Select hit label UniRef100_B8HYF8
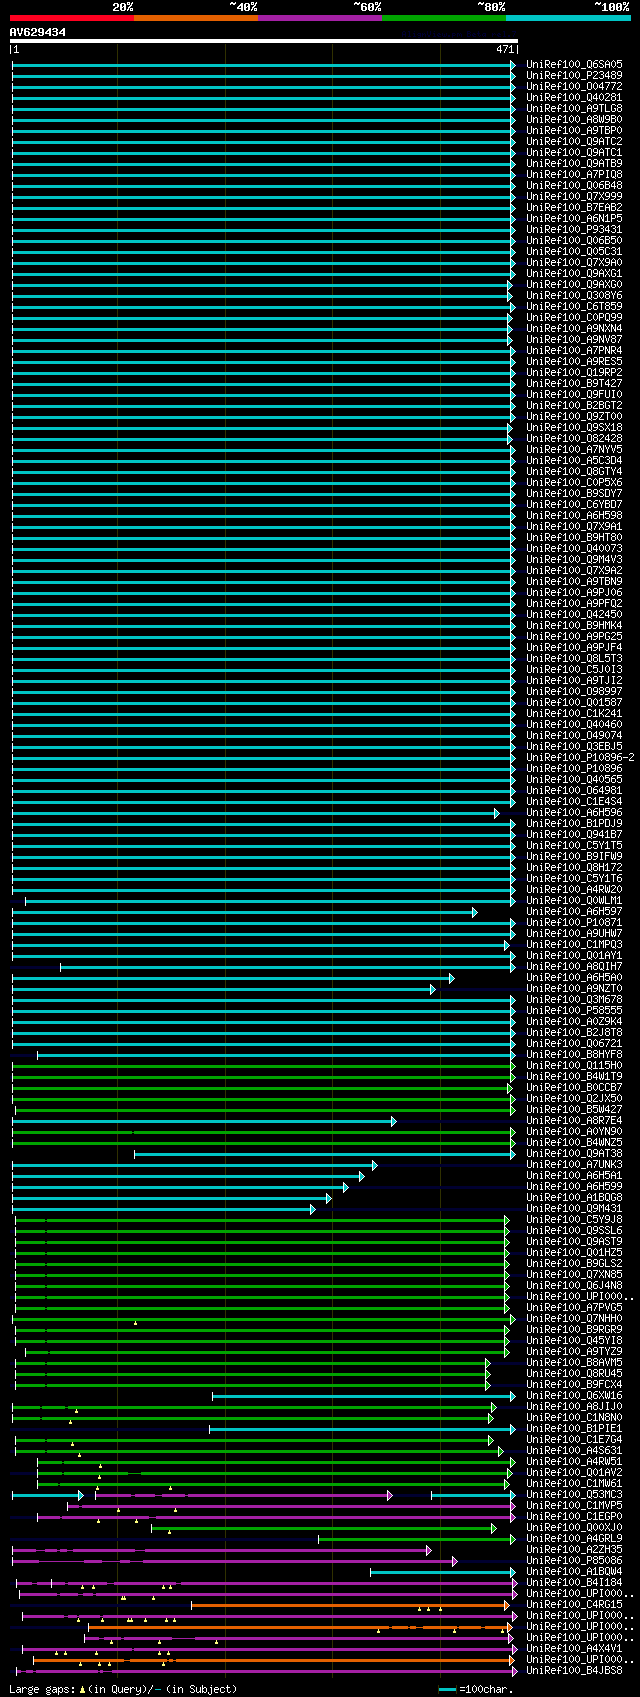This screenshot has width=640, height=1697. pos(574,1054)
